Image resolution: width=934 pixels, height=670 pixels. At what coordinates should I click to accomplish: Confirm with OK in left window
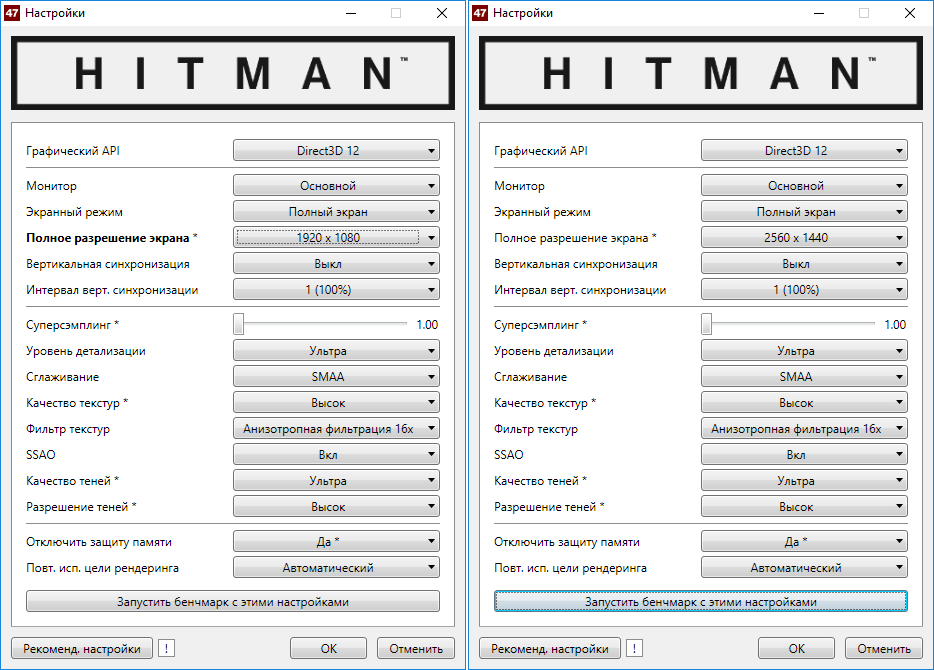tap(329, 649)
